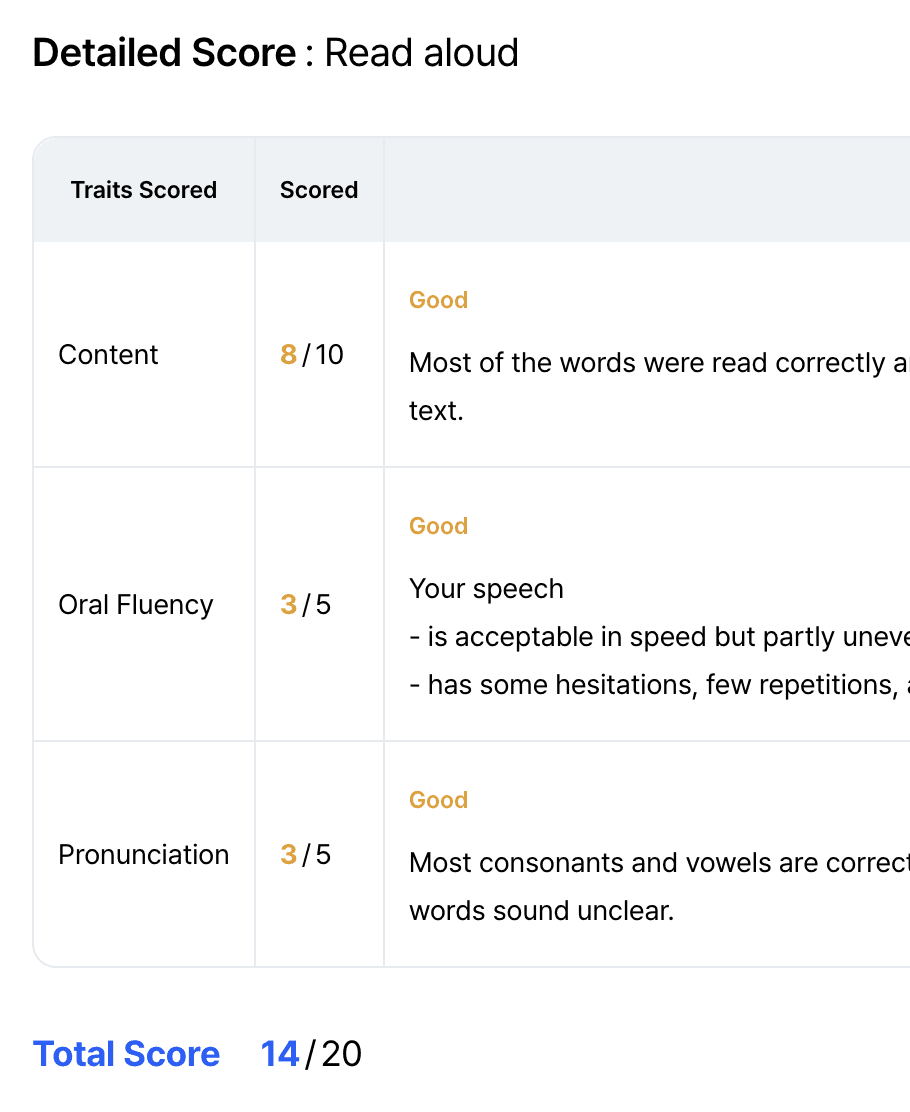Click the Total Score label

126,1054
